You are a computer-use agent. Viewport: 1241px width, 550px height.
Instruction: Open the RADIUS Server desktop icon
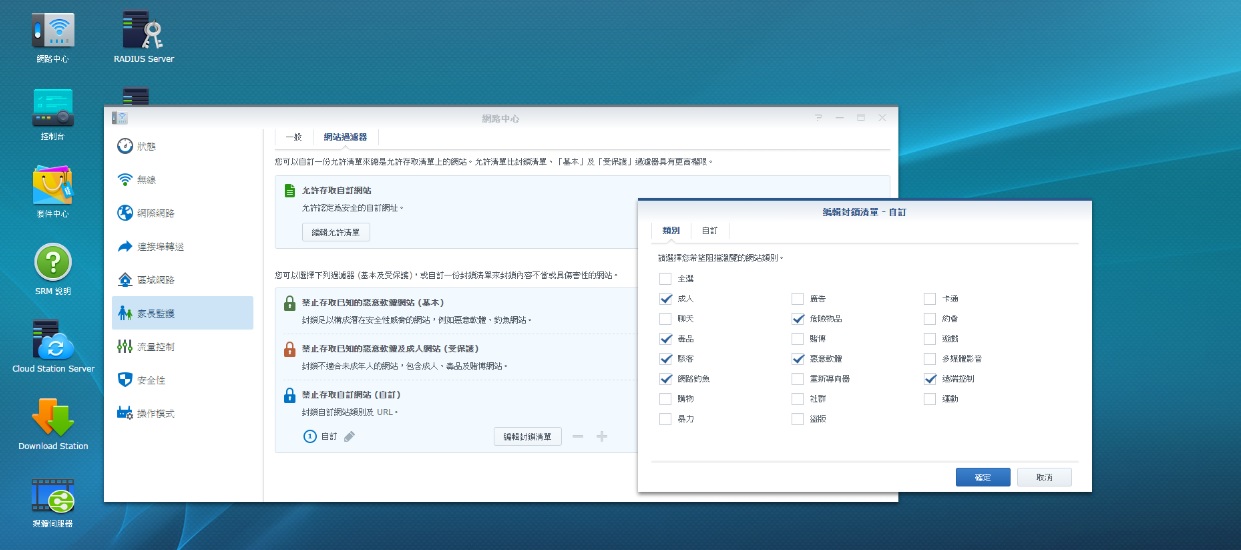click(143, 31)
